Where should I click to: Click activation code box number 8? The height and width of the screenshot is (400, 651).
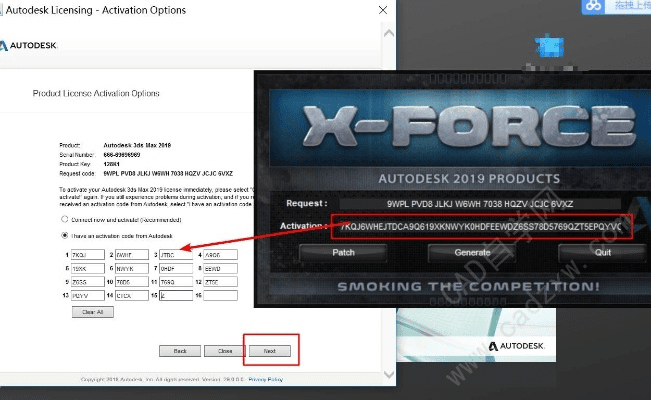[220, 268]
